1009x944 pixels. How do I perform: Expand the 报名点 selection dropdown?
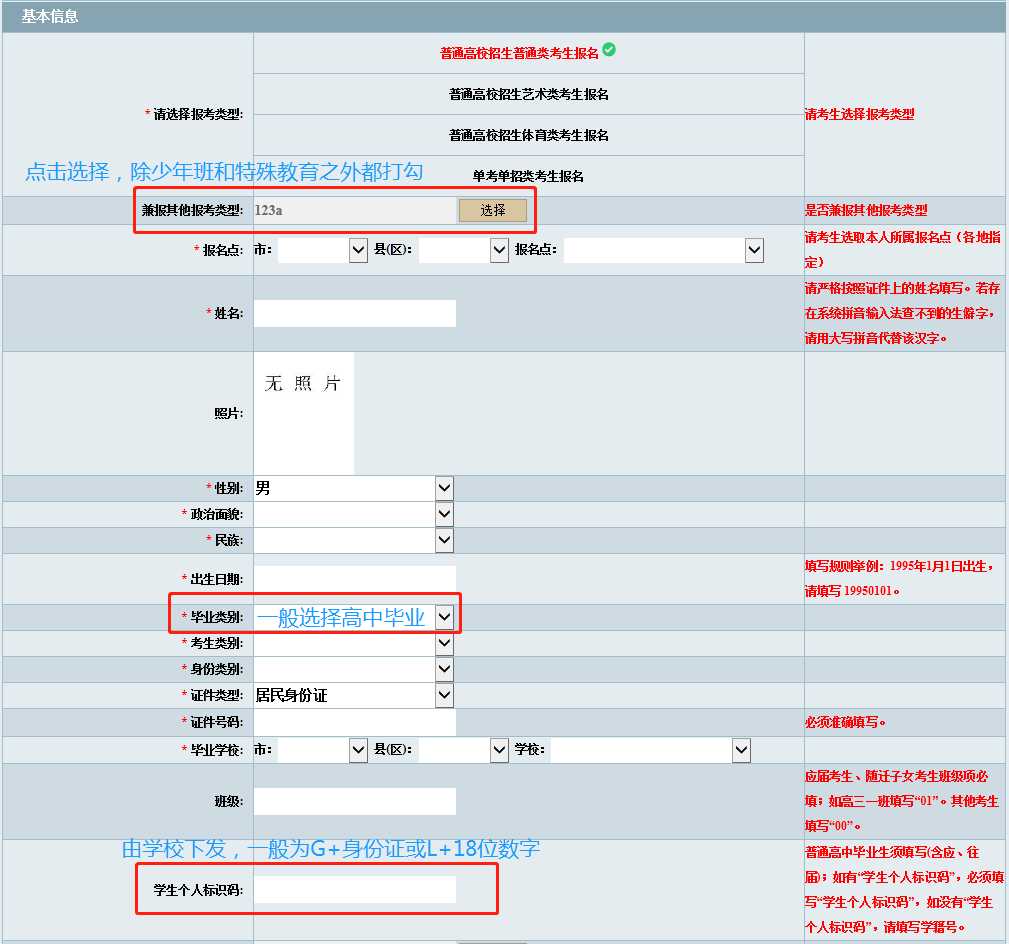pyautogui.click(x=753, y=249)
